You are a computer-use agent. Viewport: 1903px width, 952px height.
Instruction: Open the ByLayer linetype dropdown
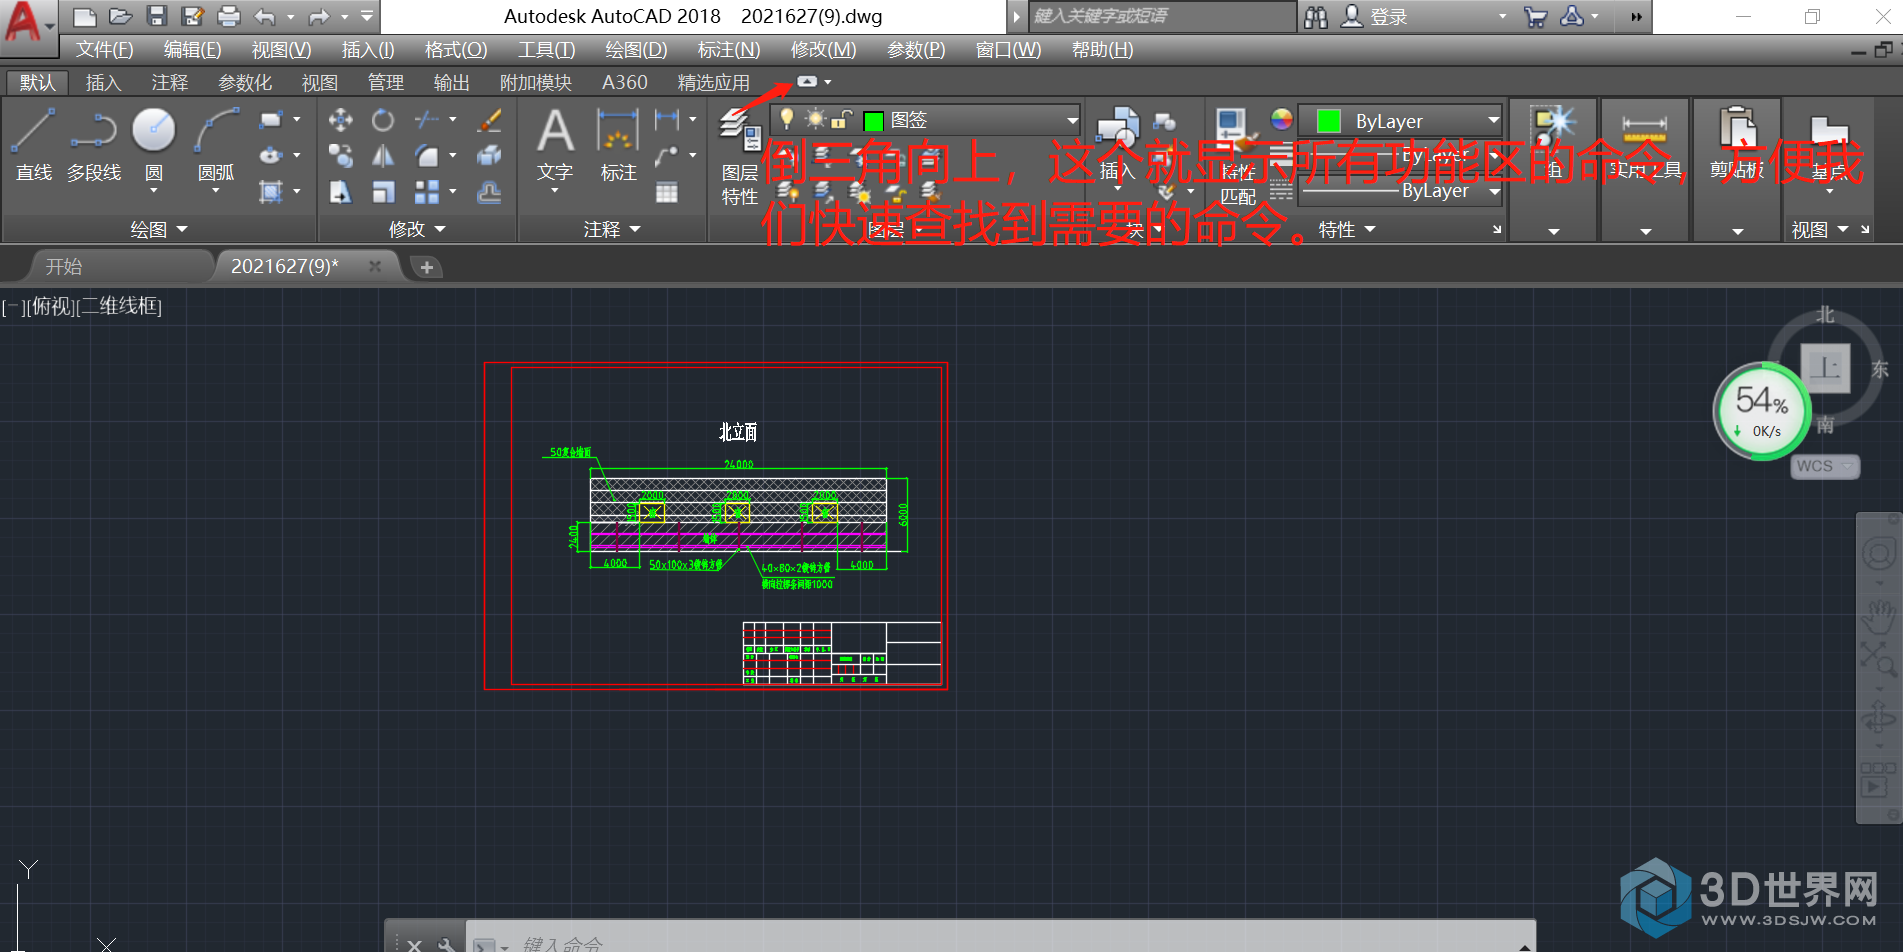point(1494,191)
